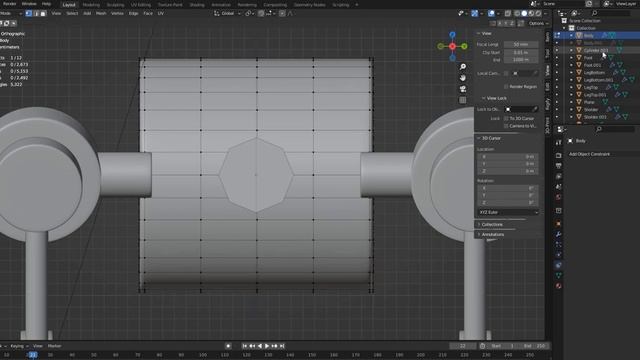Open the View Layer properties tab icon

coord(558,176)
